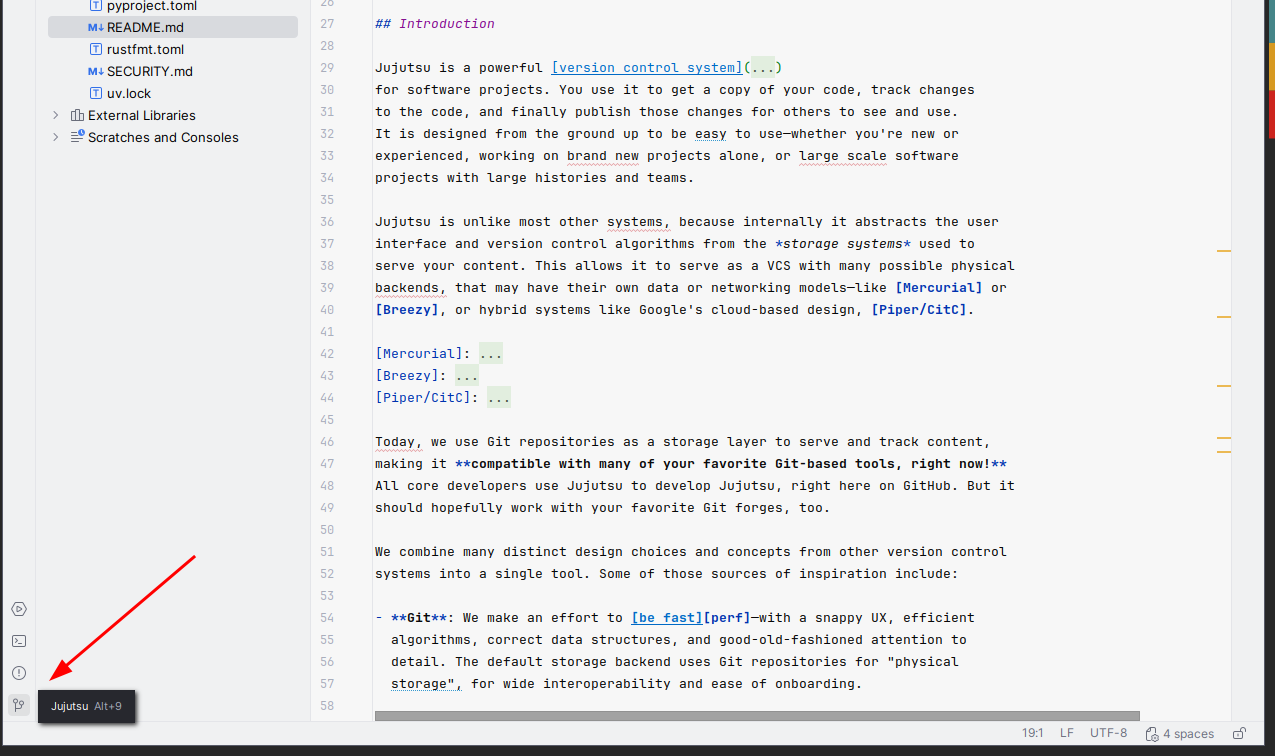Open the 4 spaces indent settings
Viewport: 1275px width, 756px height.
coord(1180,733)
